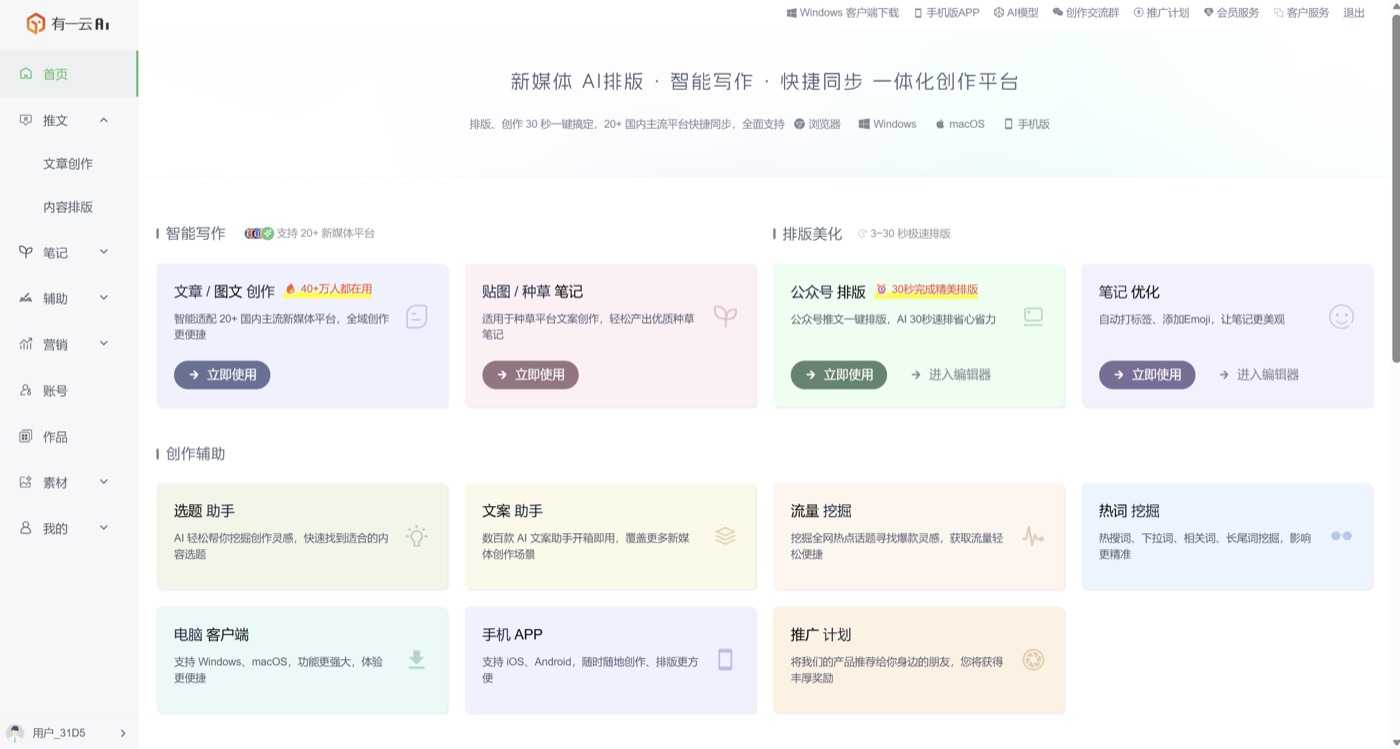The image size is (1400, 749).
Task: Click the pulse icon on 流量 挖掘 card
Action: (1033, 536)
